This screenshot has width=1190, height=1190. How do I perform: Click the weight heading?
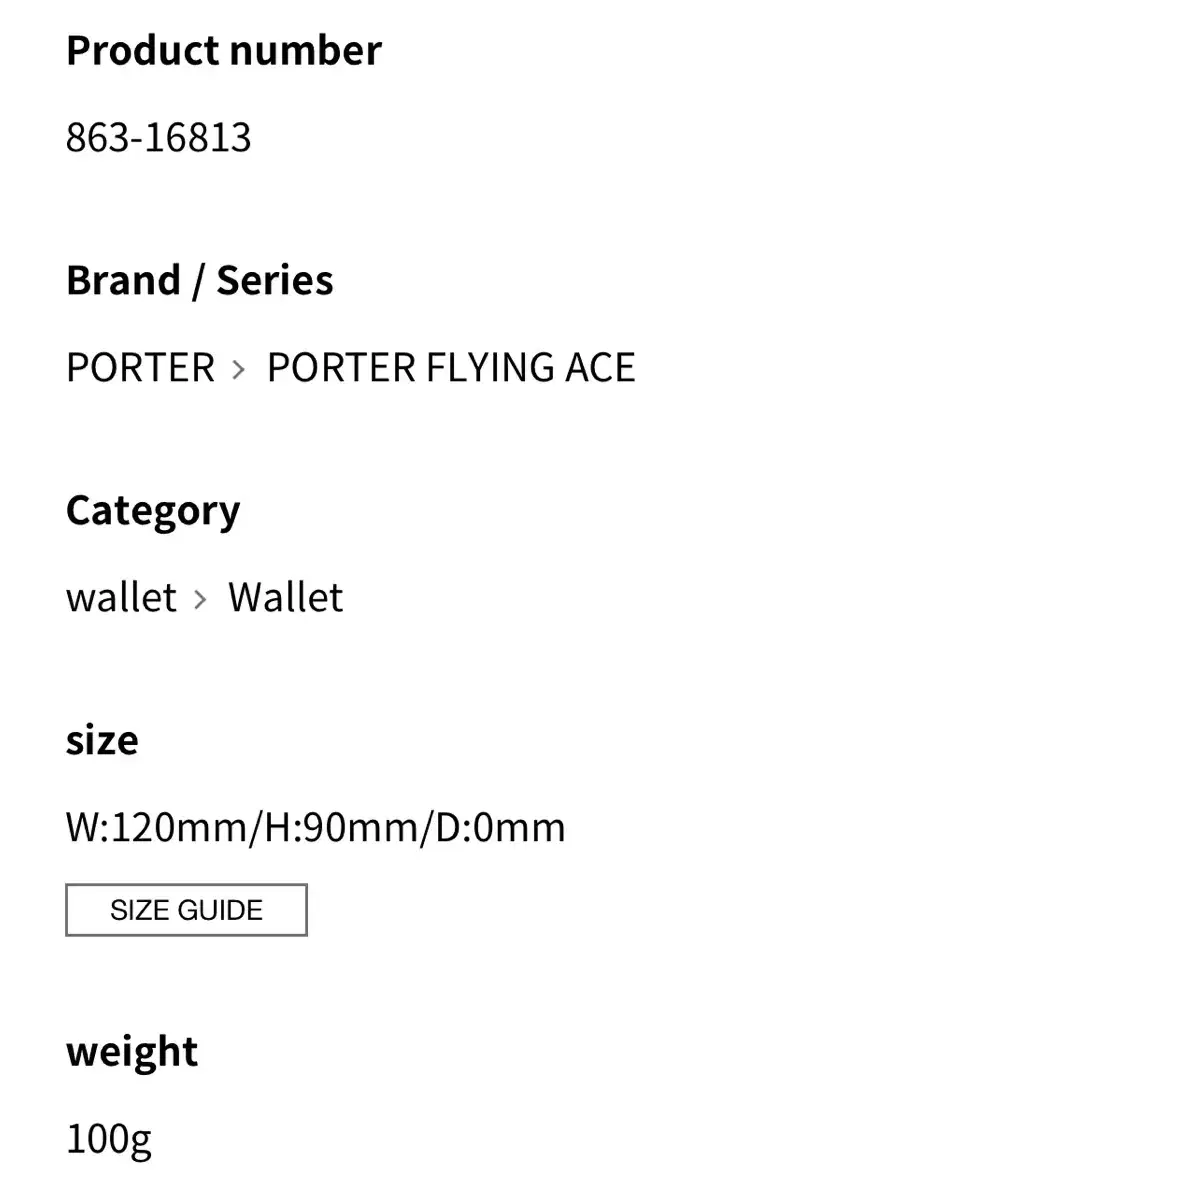click(132, 1053)
